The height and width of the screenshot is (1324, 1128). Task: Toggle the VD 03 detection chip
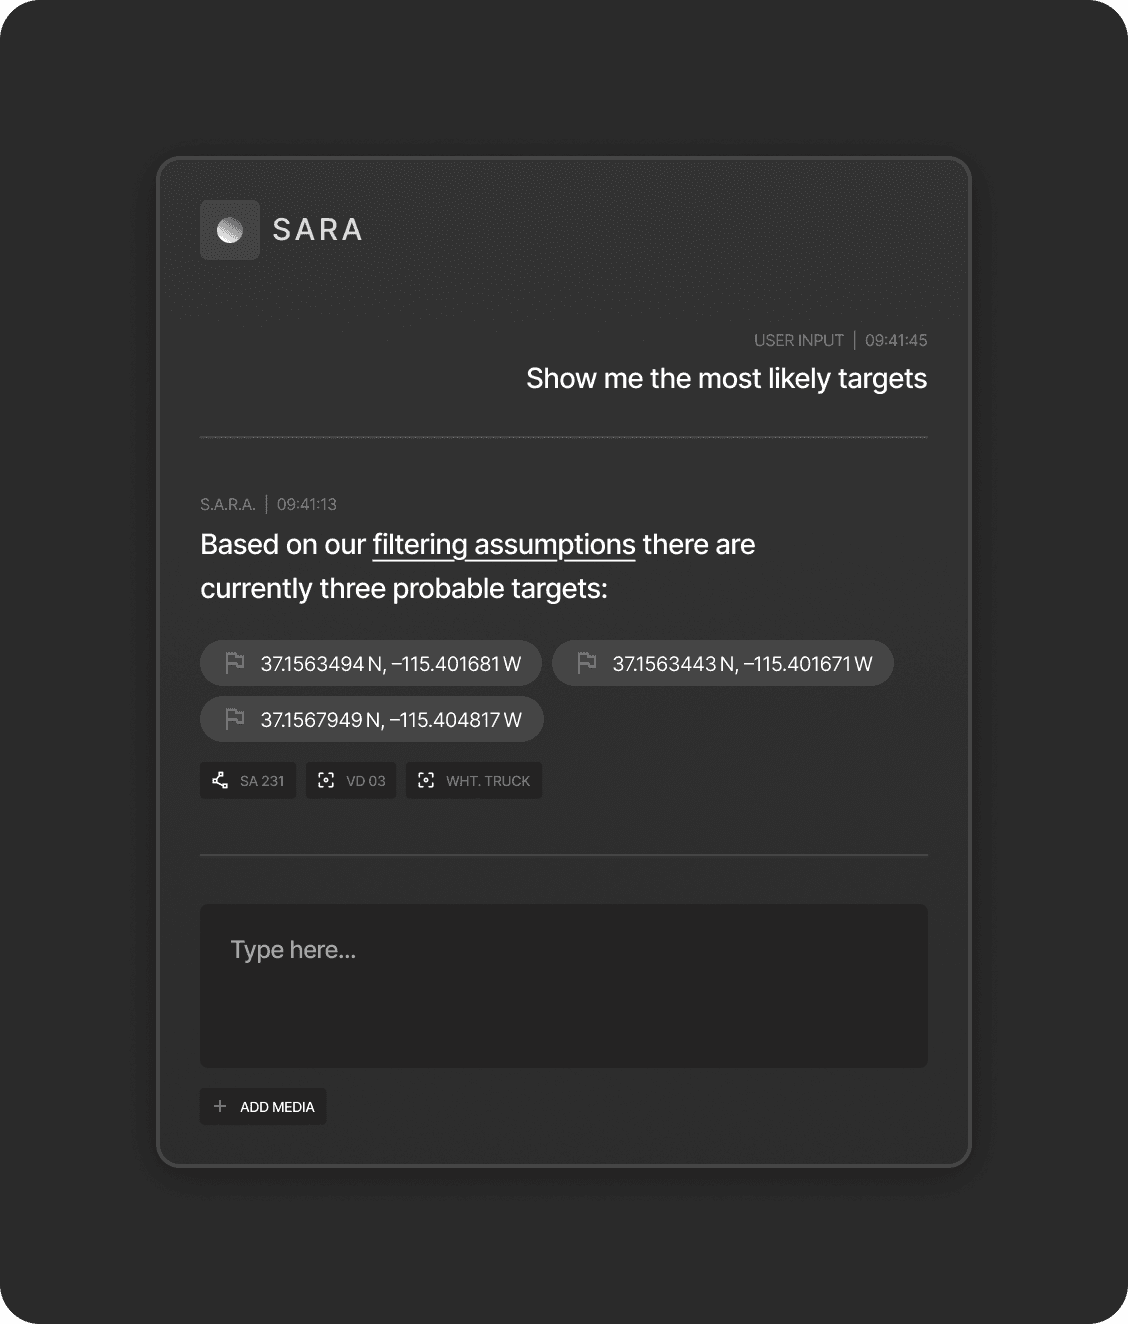[351, 780]
